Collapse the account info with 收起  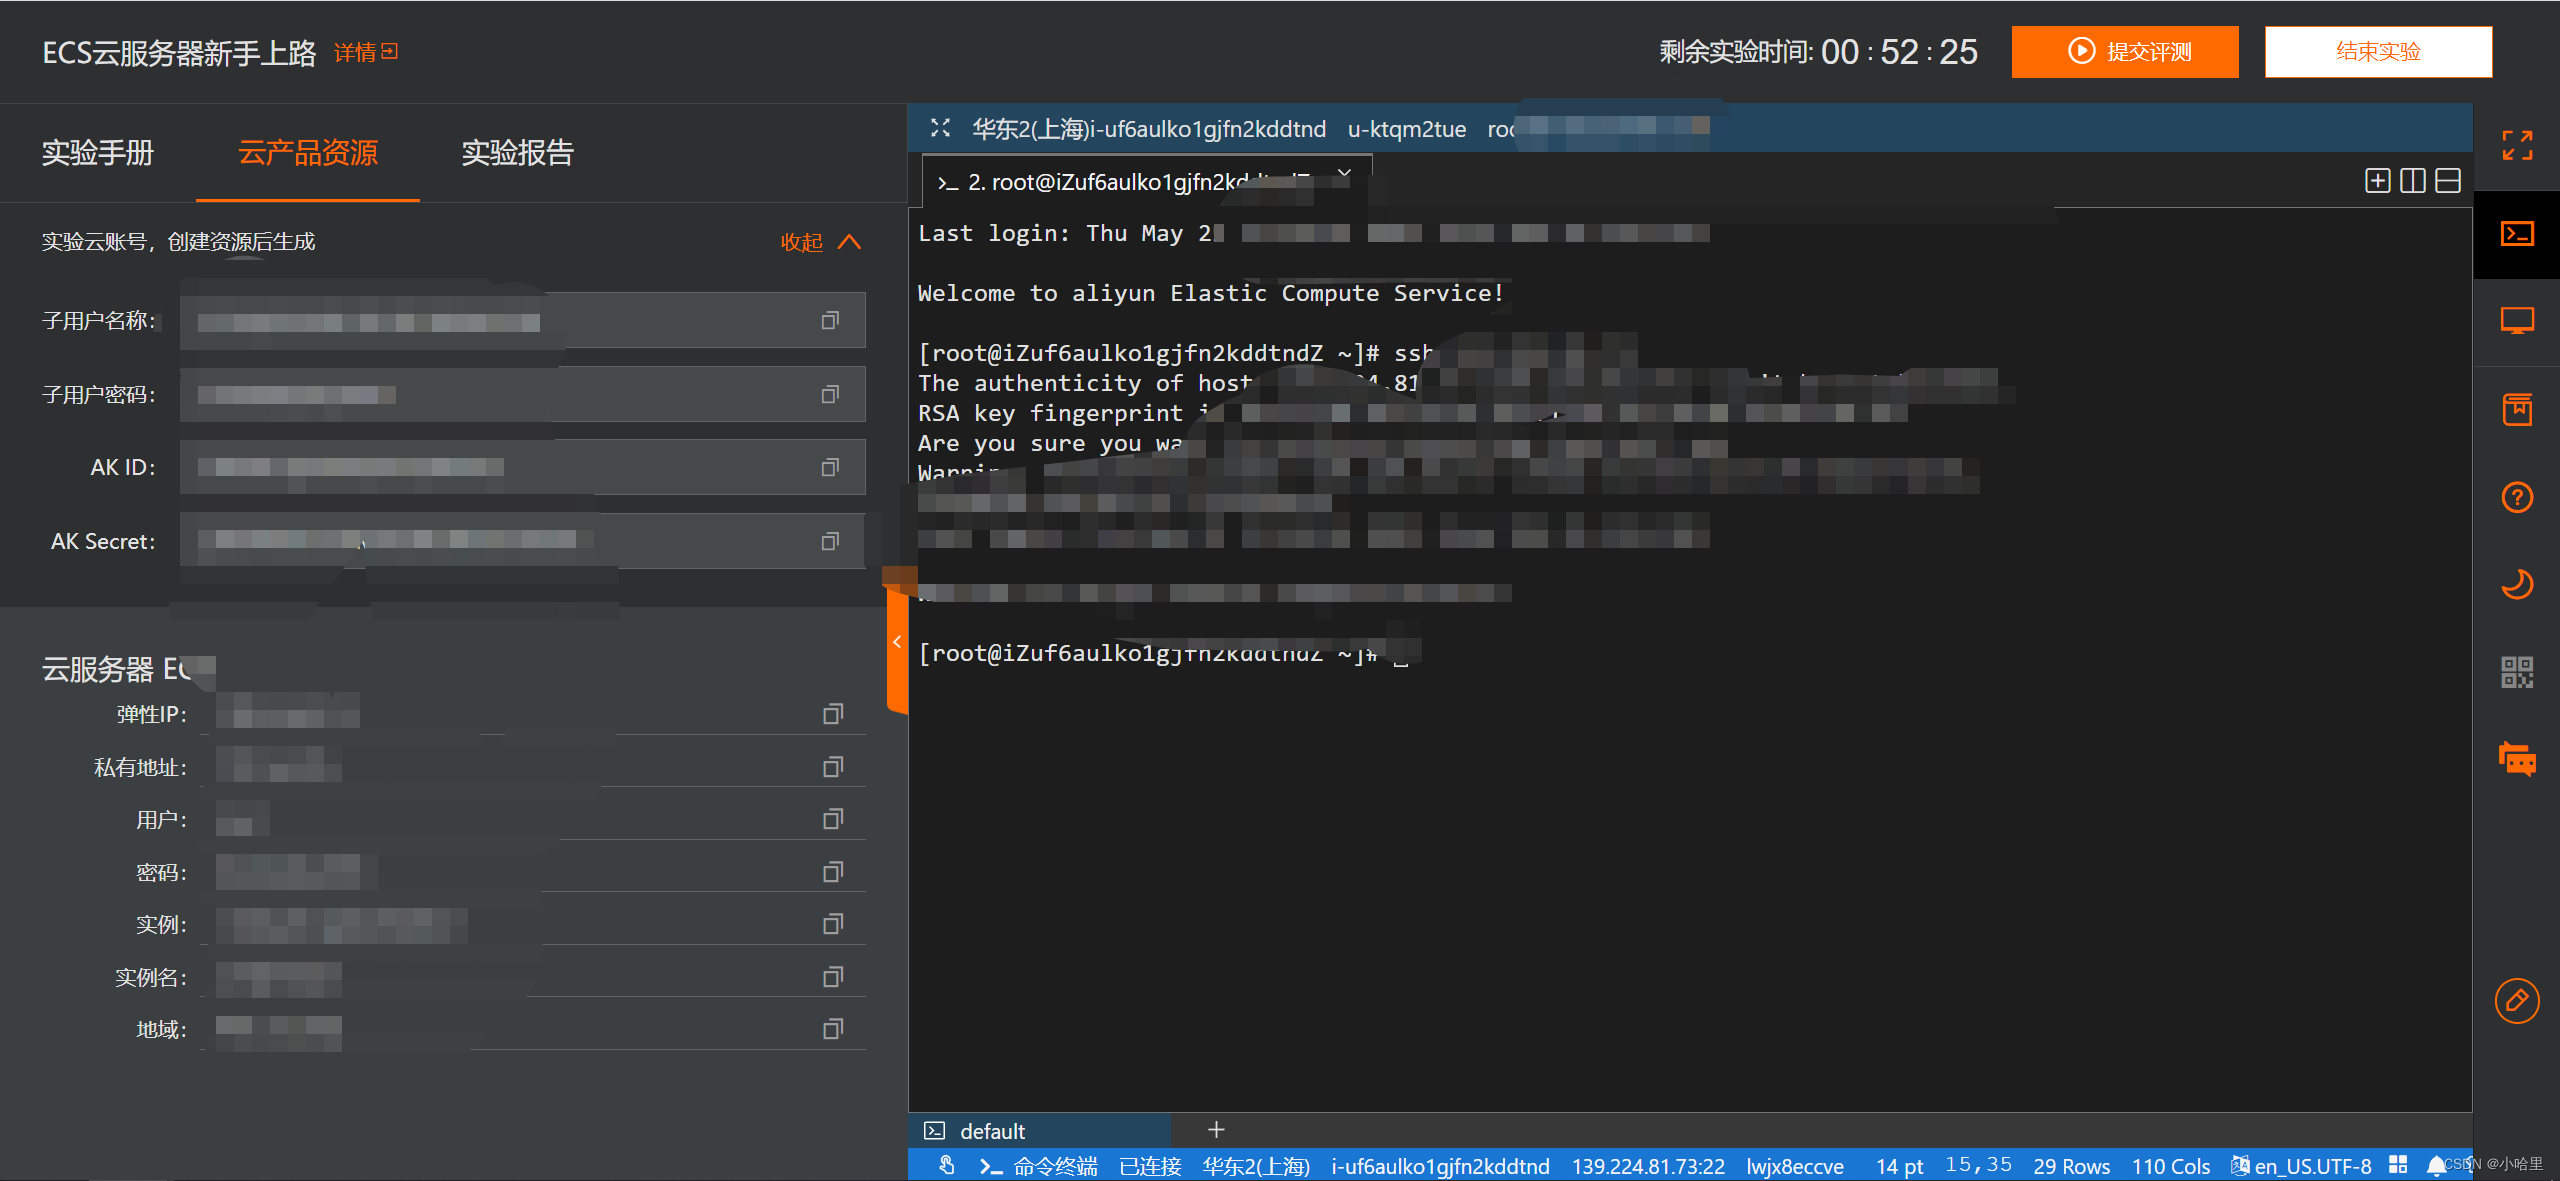(820, 242)
